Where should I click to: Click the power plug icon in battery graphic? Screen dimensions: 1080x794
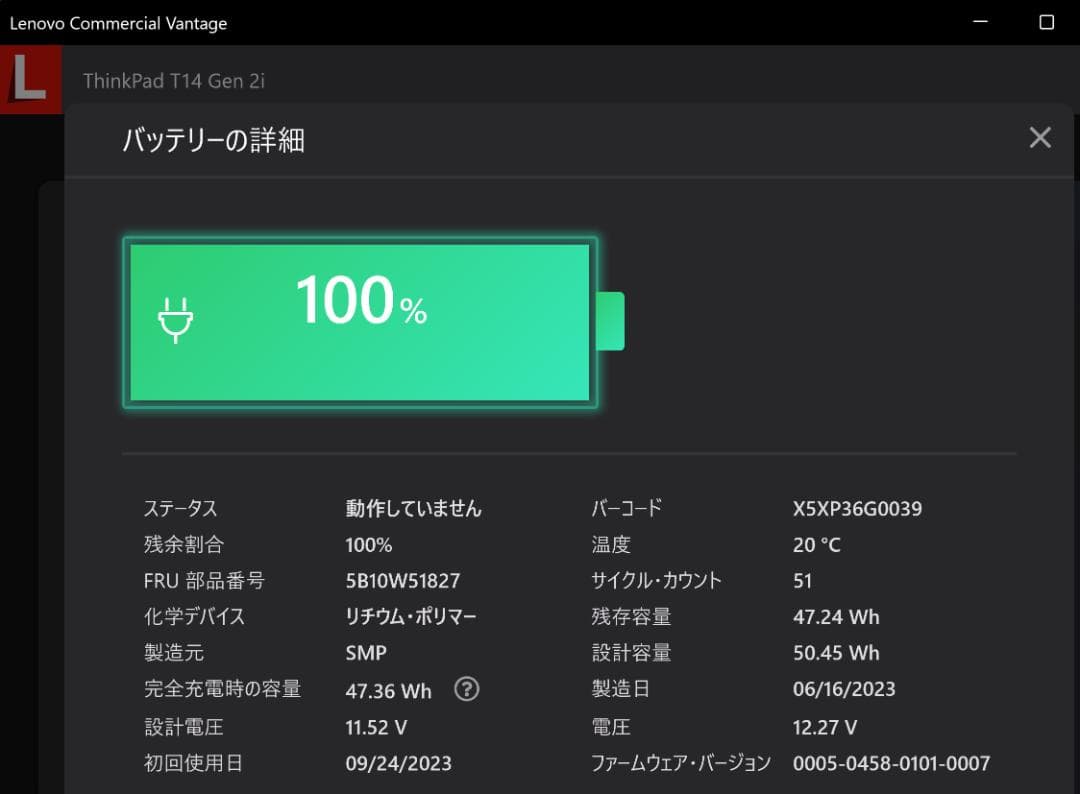176,322
